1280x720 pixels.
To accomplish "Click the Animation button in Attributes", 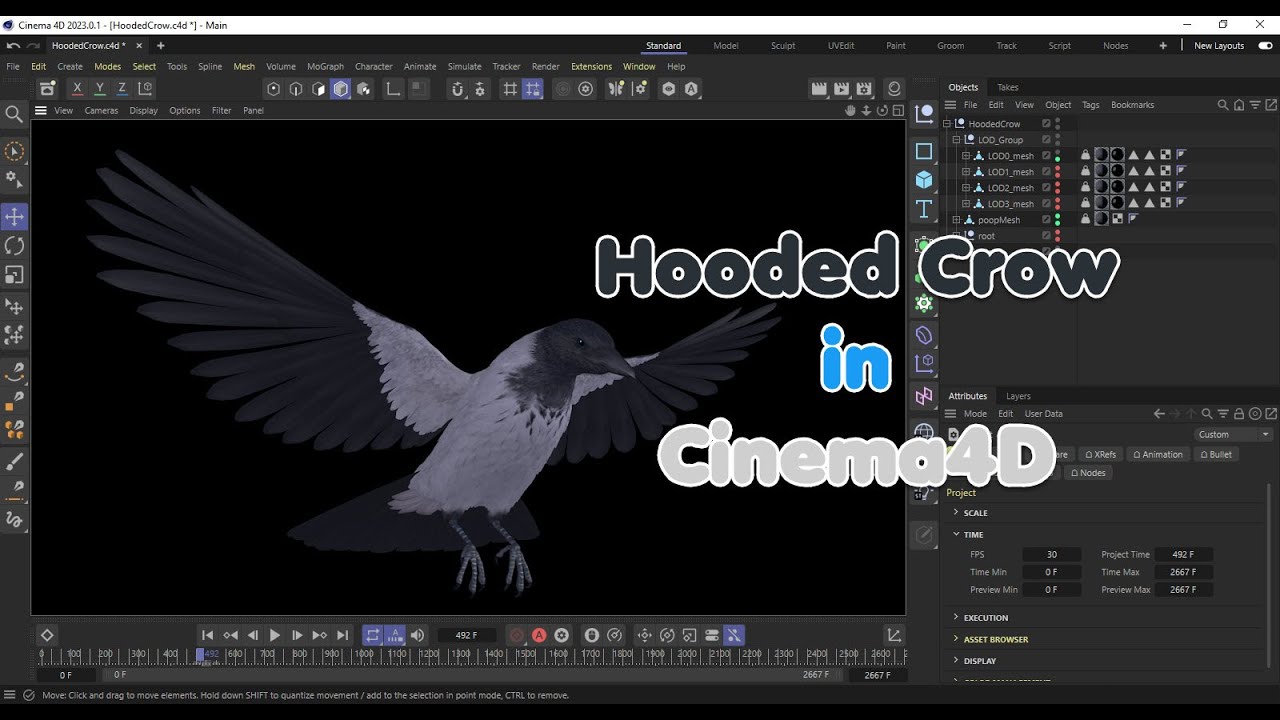I will click(1157, 454).
